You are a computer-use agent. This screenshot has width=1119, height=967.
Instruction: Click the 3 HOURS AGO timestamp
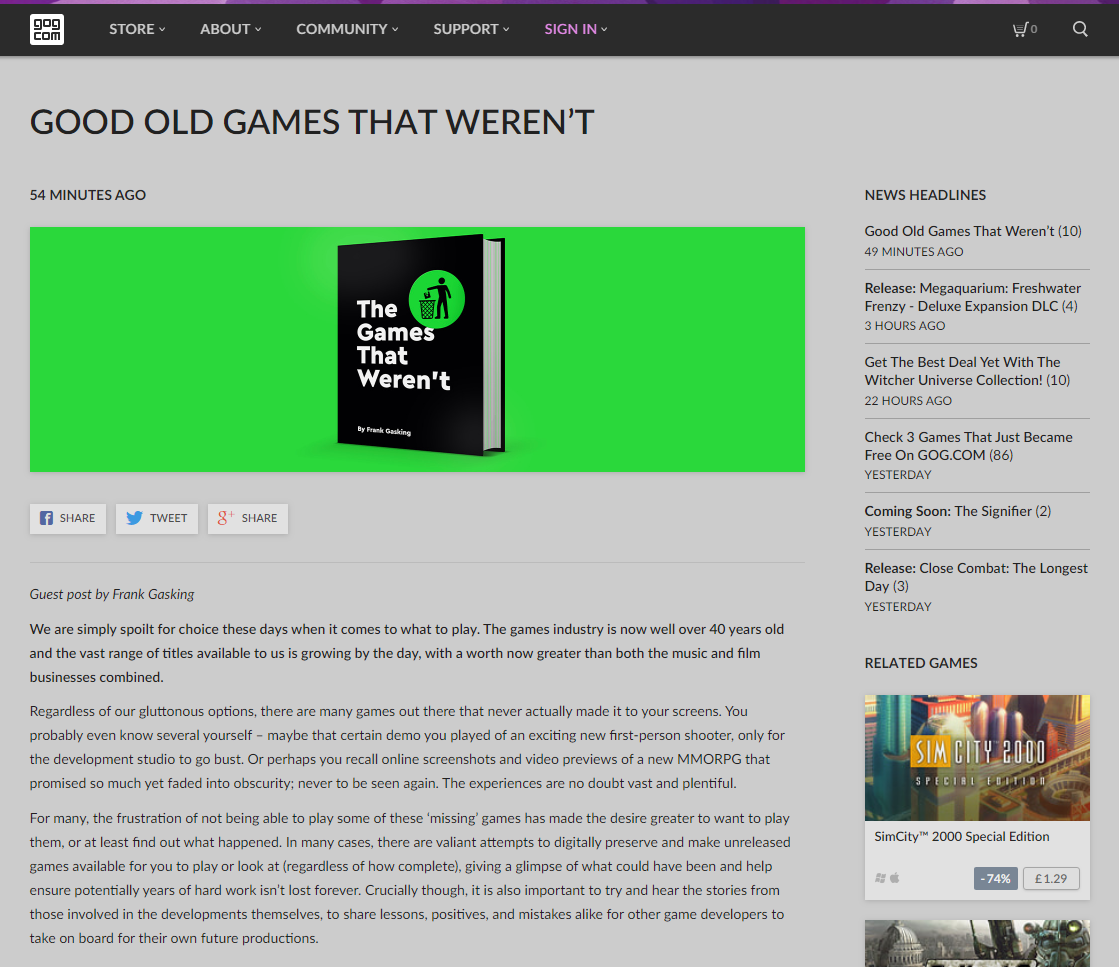pos(905,326)
